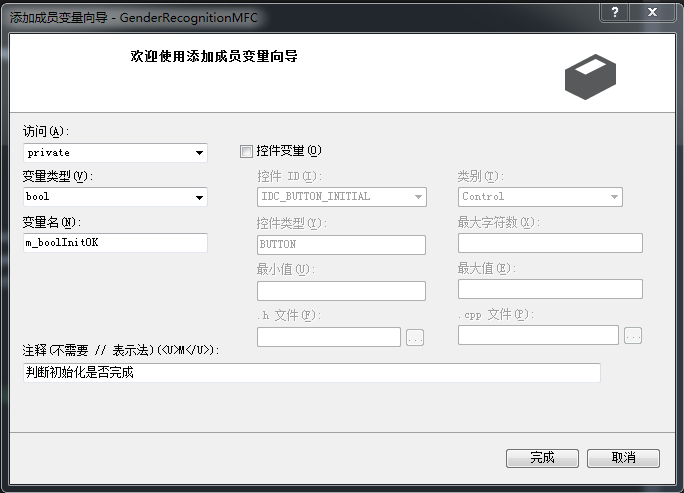Image resolution: width=684 pixels, height=493 pixels.
Task: Click the browse button beside .h file field
Action: [415, 337]
